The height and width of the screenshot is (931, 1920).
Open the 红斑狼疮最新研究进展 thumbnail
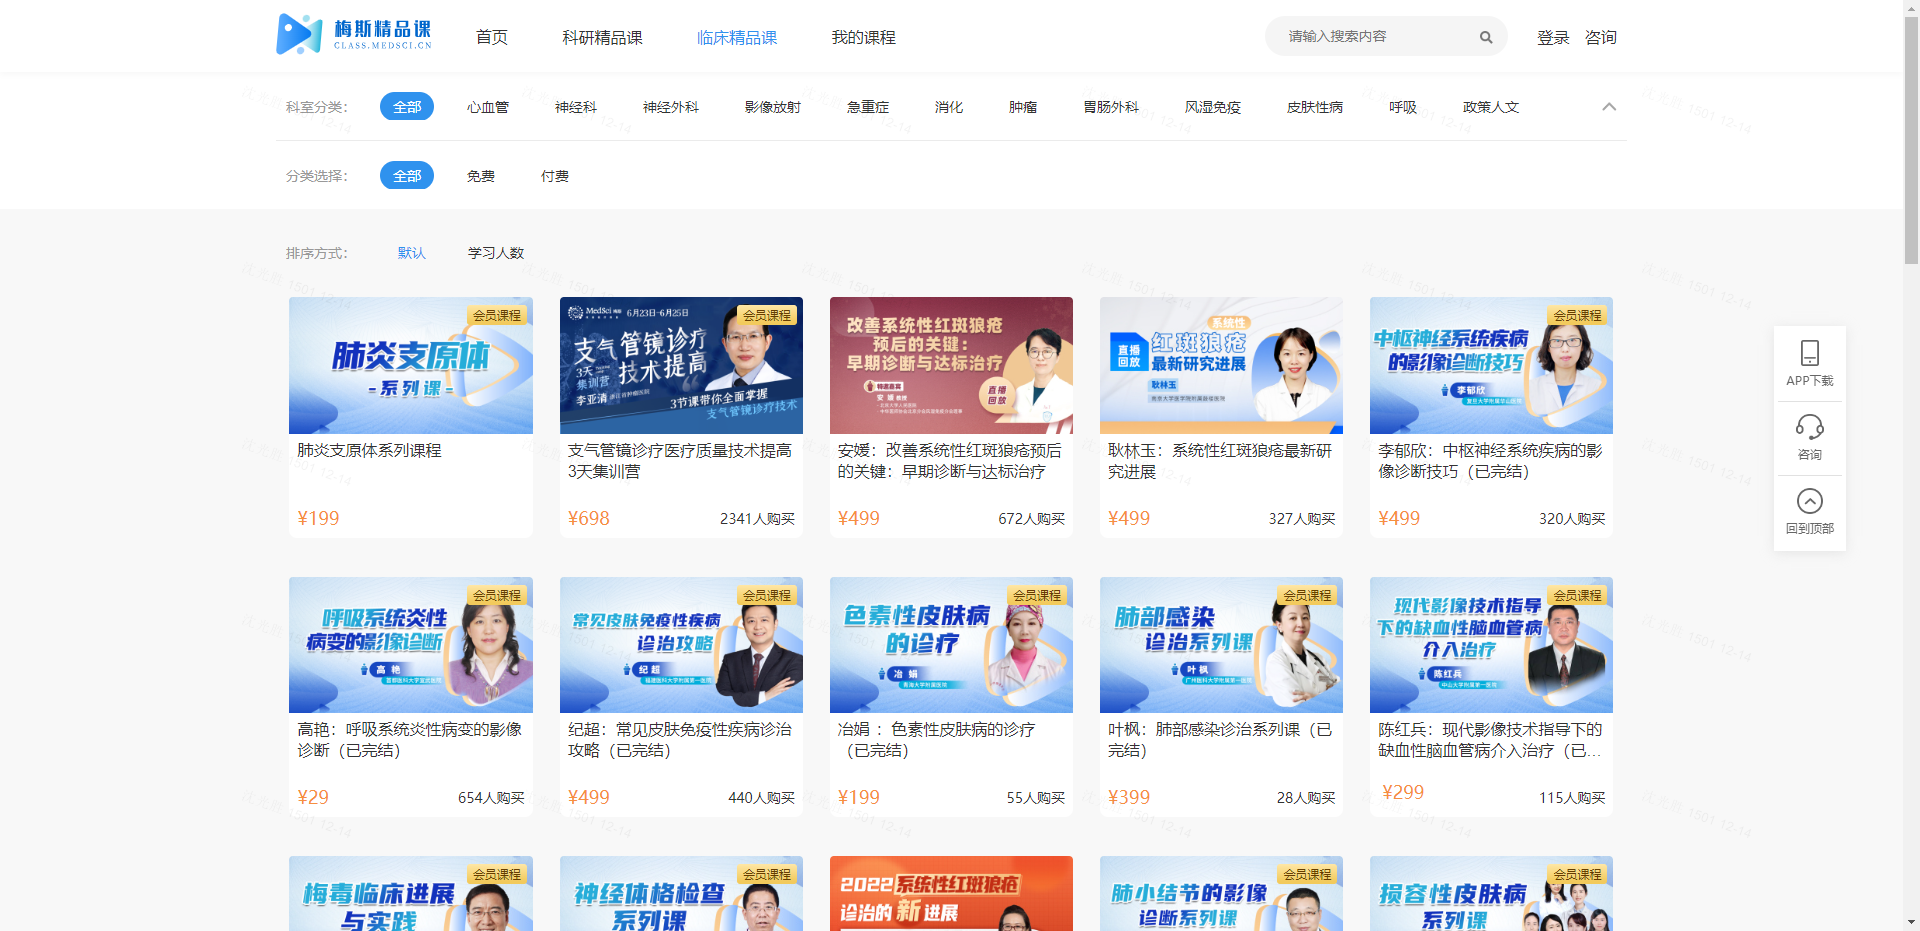click(1221, 365)
